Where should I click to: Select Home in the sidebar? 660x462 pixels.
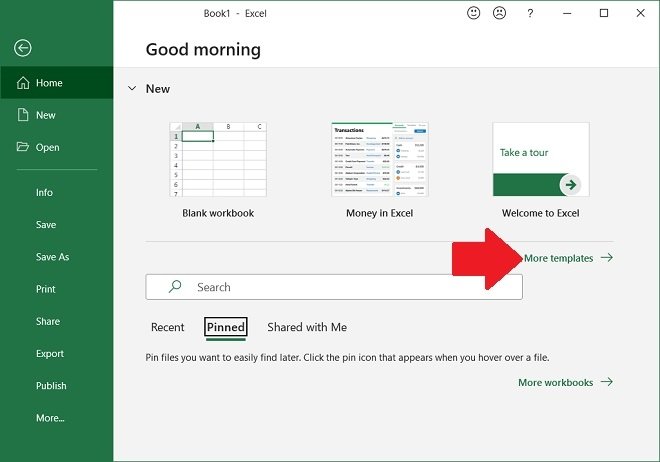tap(57, 82)
